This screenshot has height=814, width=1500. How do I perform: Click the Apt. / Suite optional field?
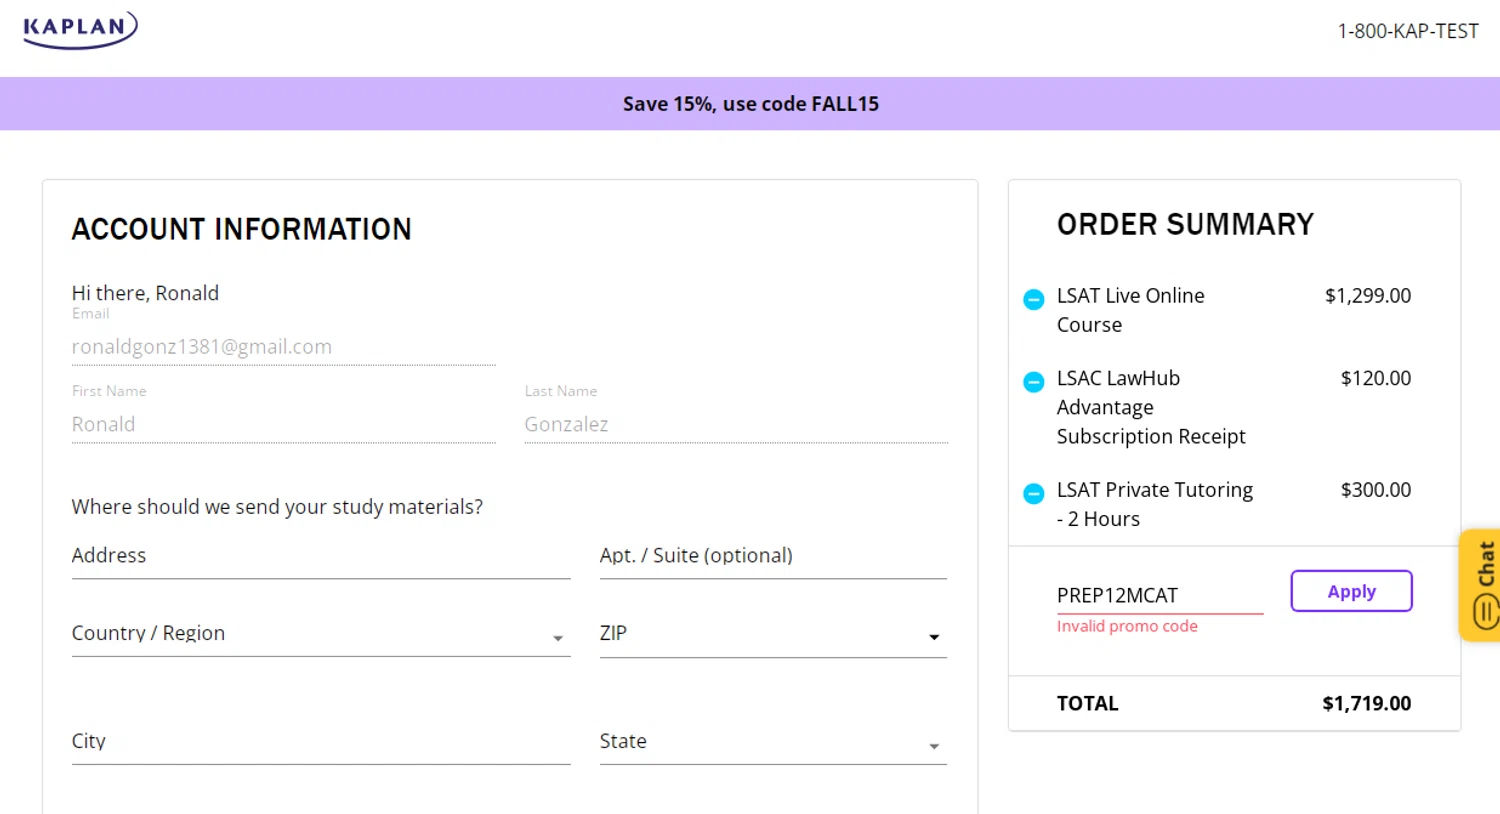point(773,556)
